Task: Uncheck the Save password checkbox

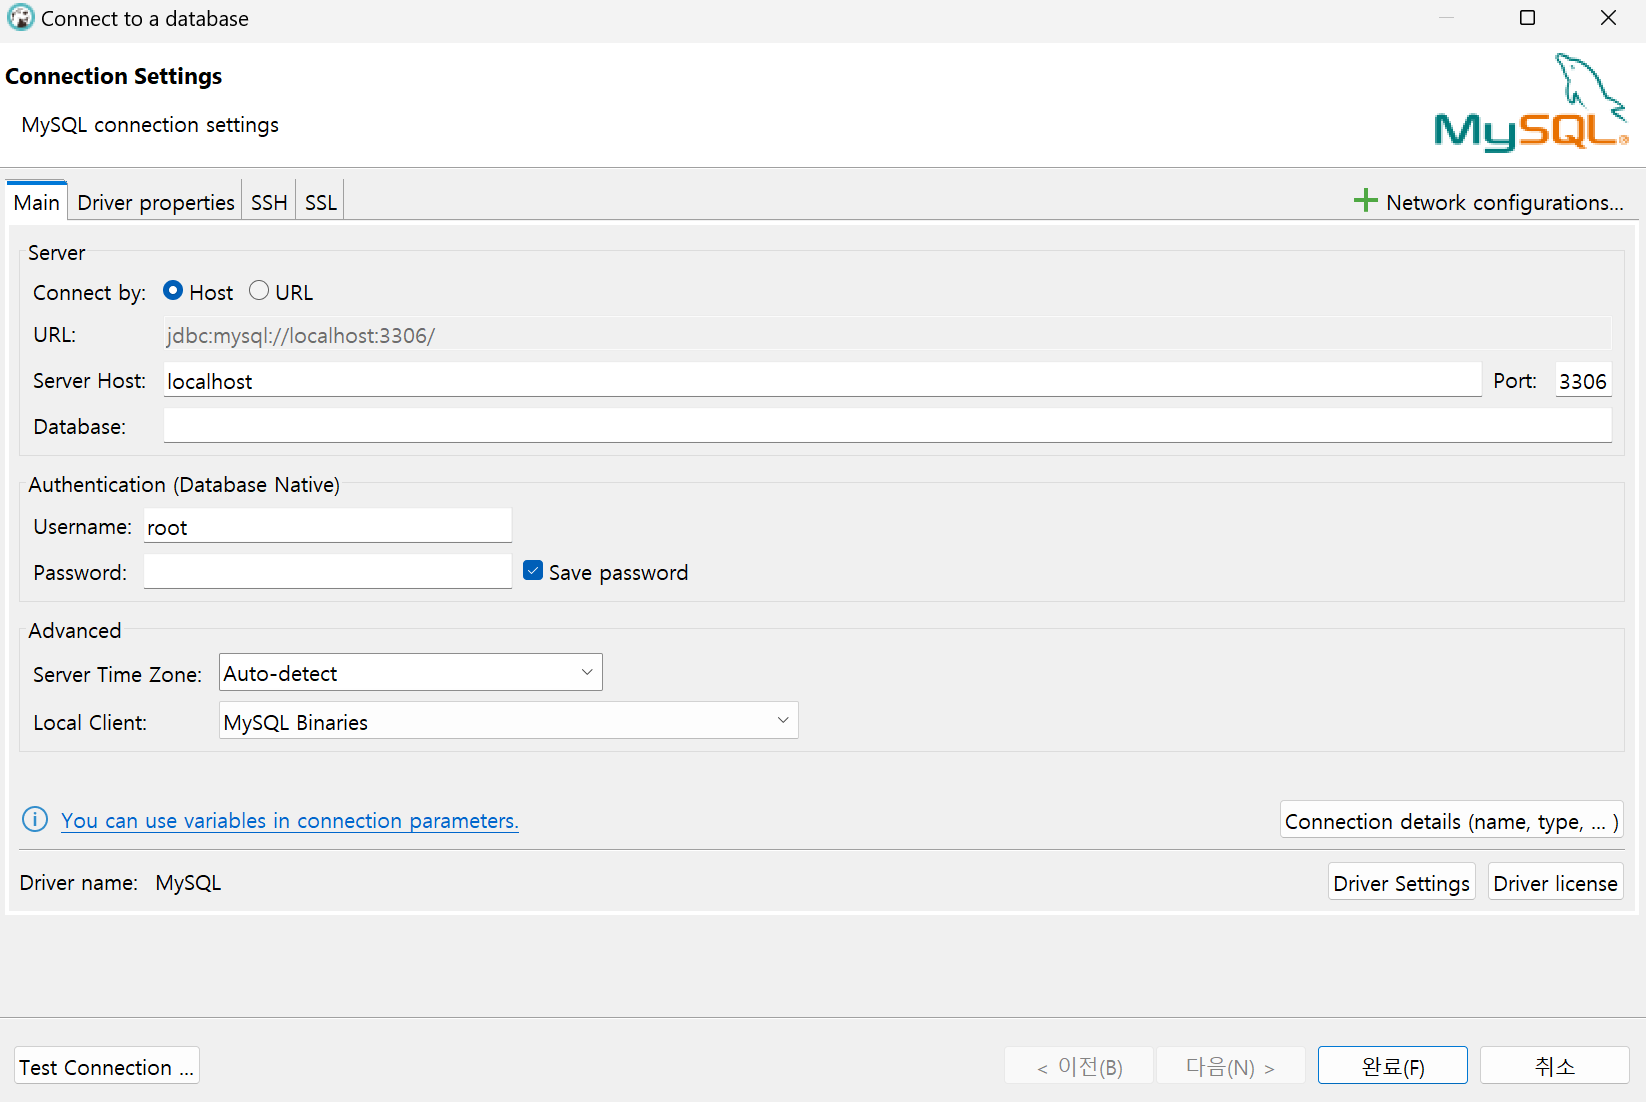Action: pos(533,570)
